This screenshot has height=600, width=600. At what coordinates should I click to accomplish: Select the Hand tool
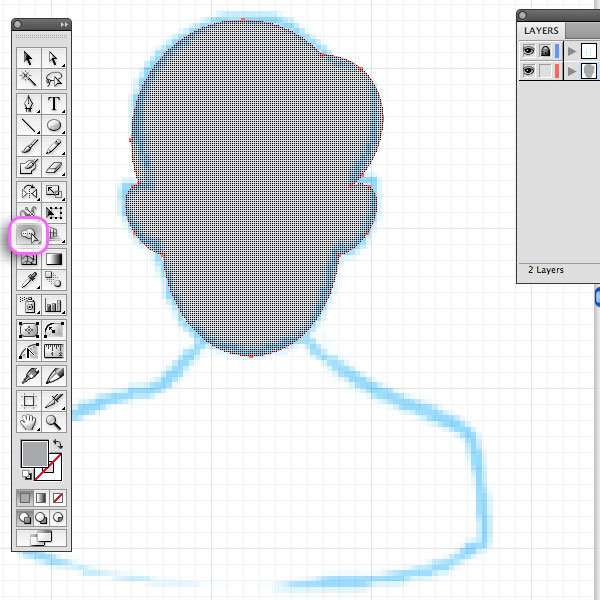(28, 422)
